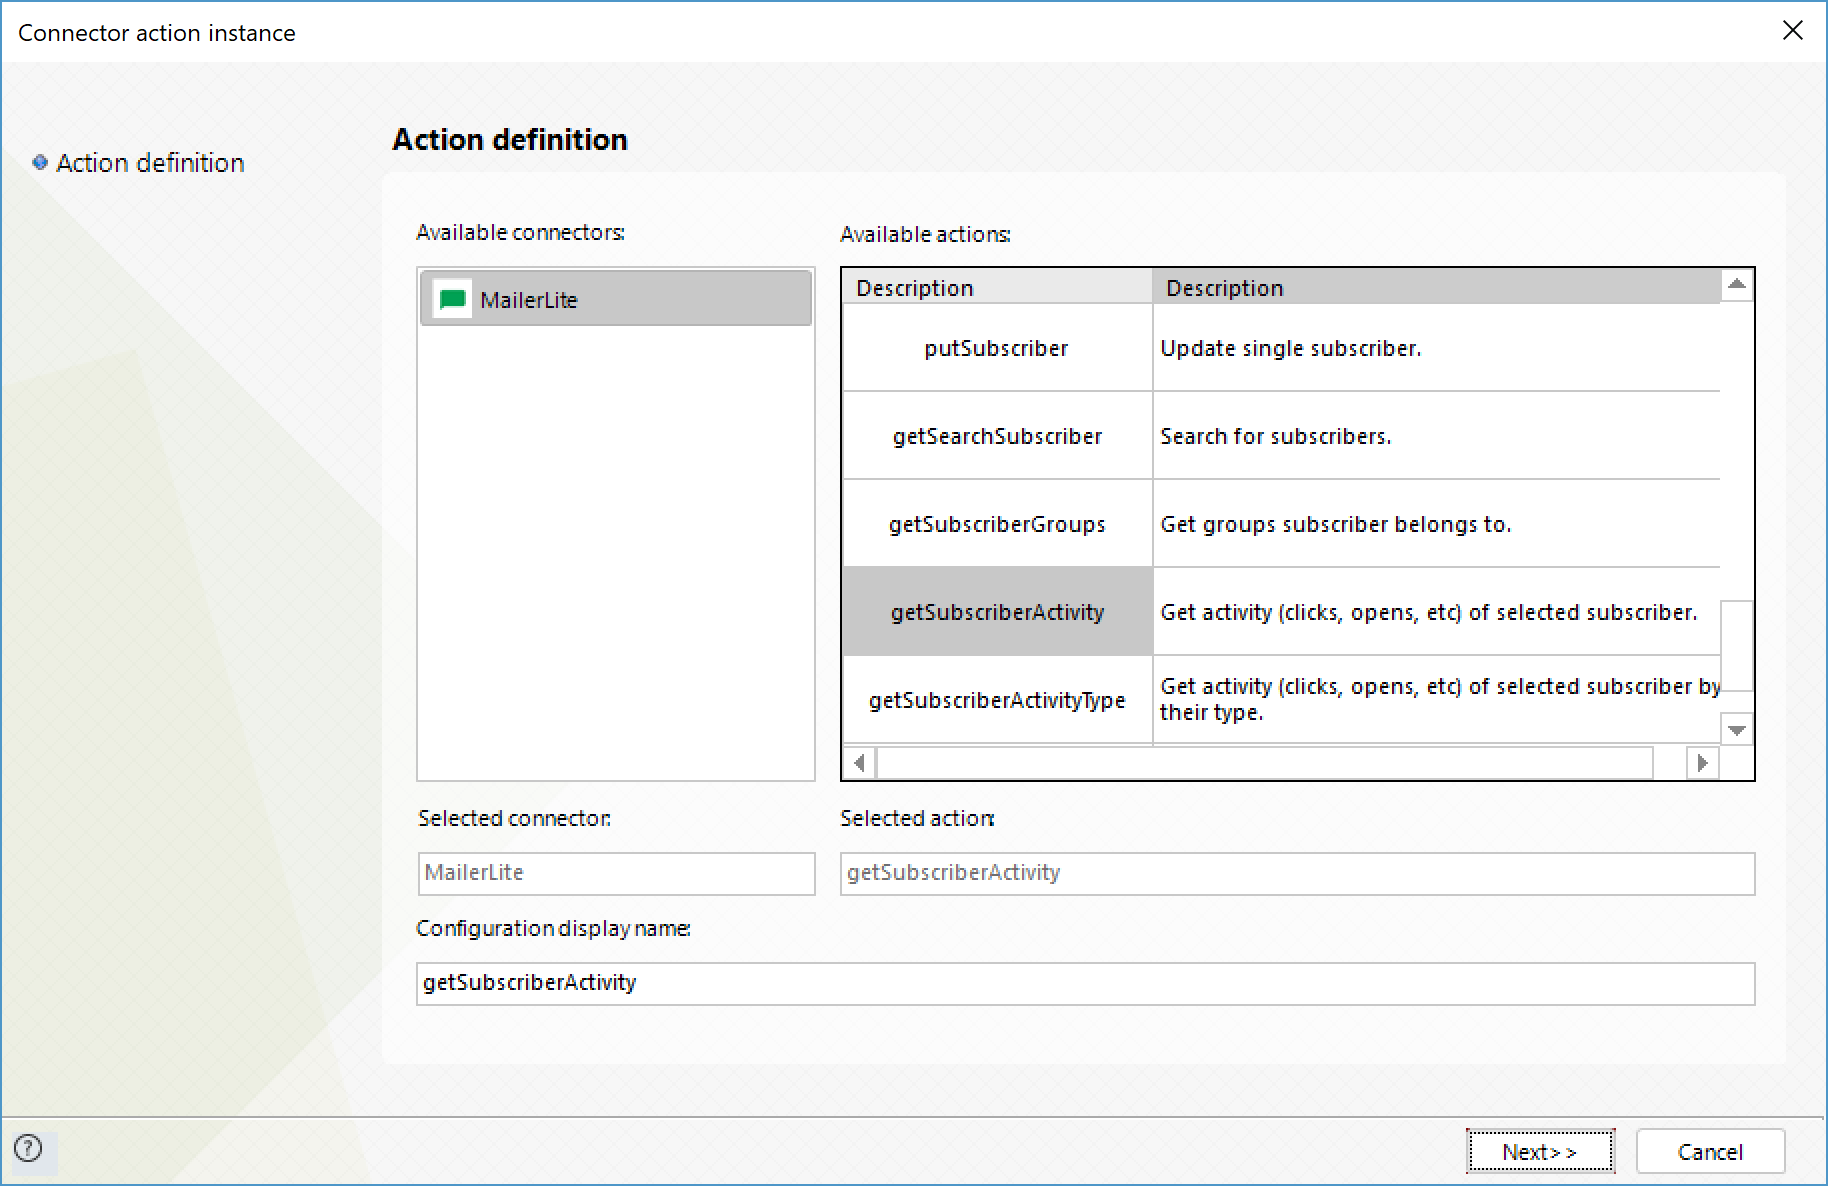Click the actions list scroll down arrow
The image size is (1828, 1186).
[1737, 729]
